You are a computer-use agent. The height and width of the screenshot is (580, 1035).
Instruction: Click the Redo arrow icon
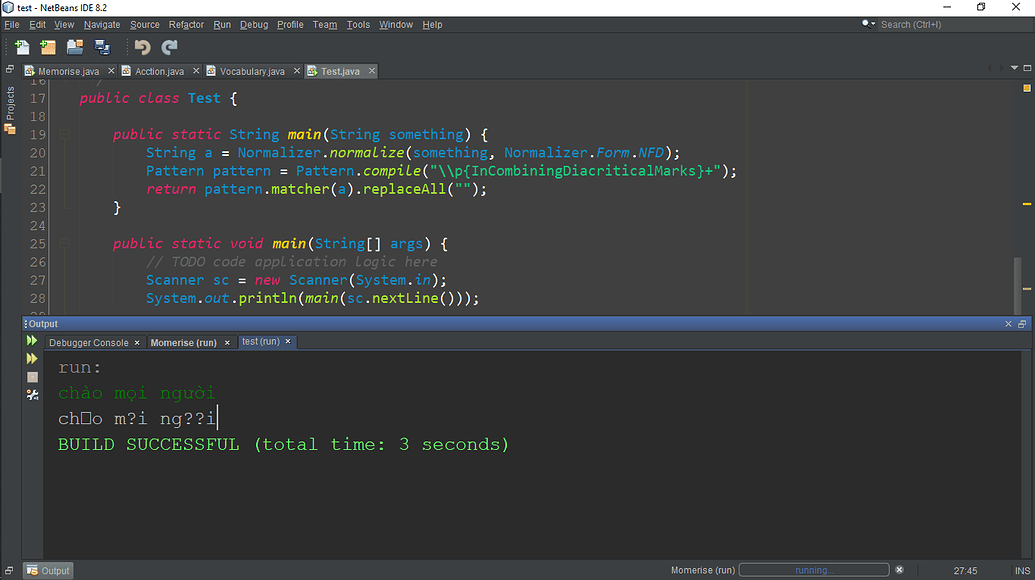point(169,47)
